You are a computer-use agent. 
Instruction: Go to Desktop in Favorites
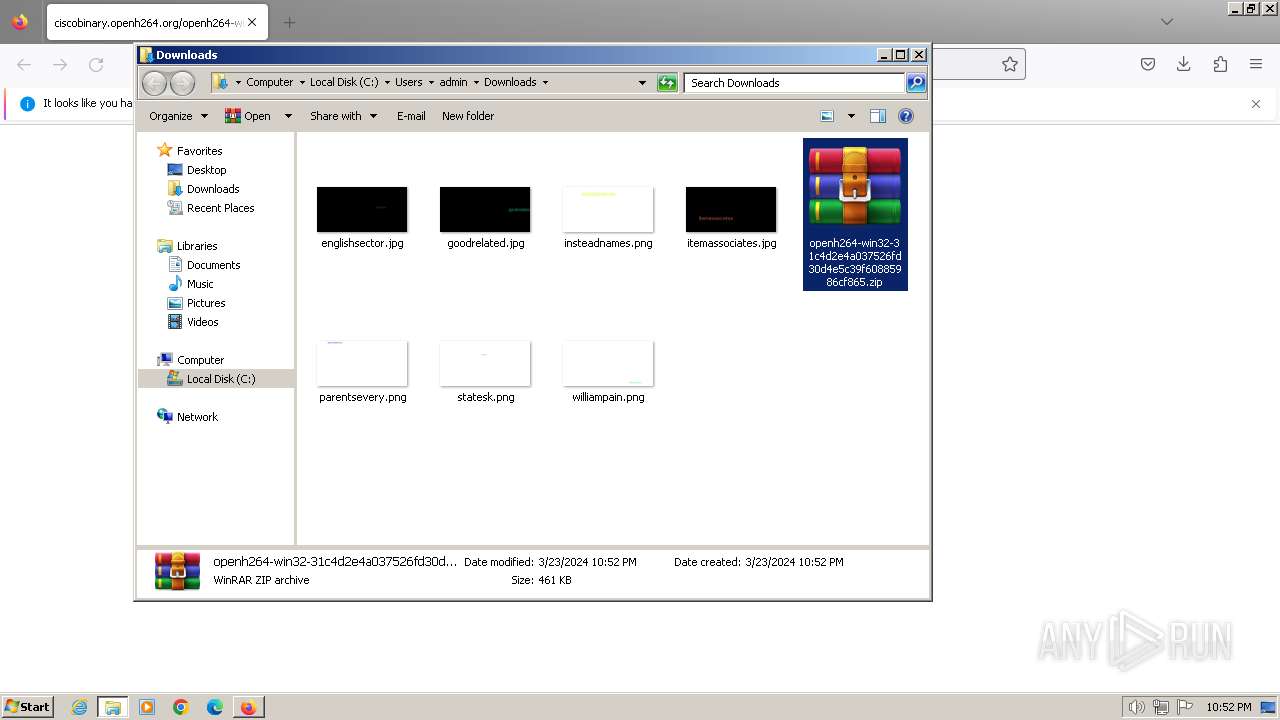(x=206, y=170)
